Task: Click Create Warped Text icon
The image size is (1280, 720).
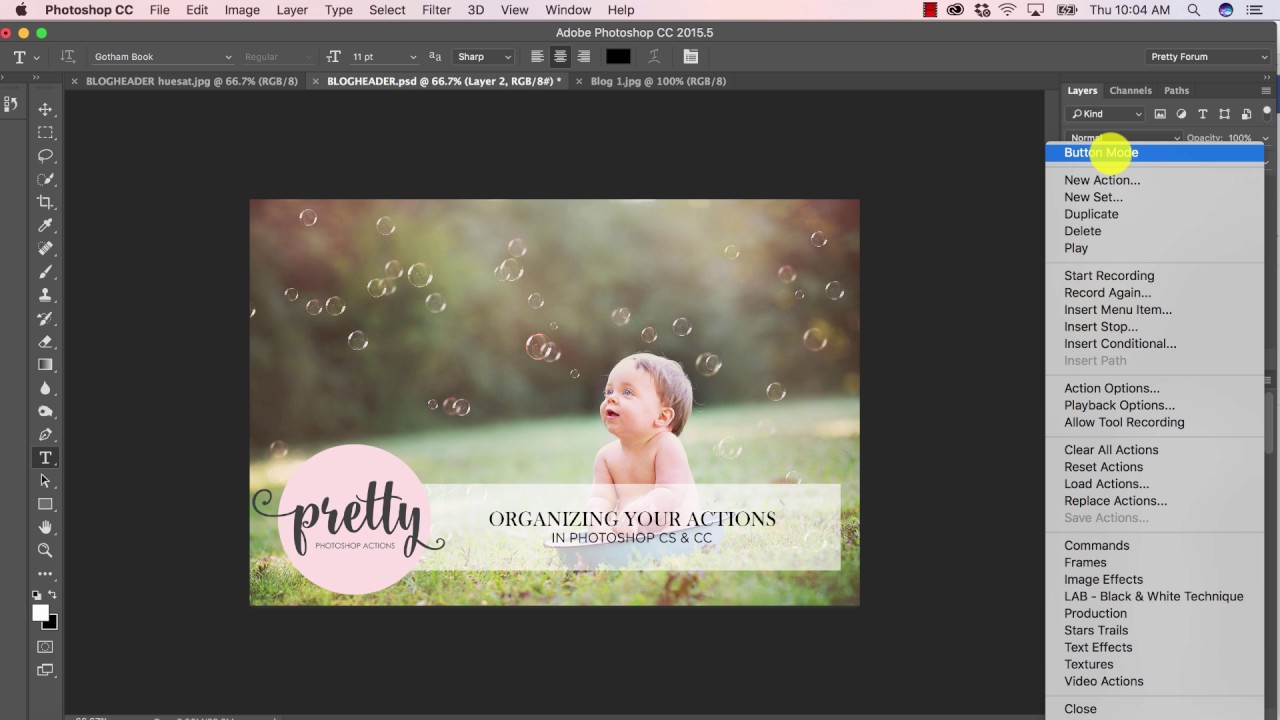Action: (655, 57)
